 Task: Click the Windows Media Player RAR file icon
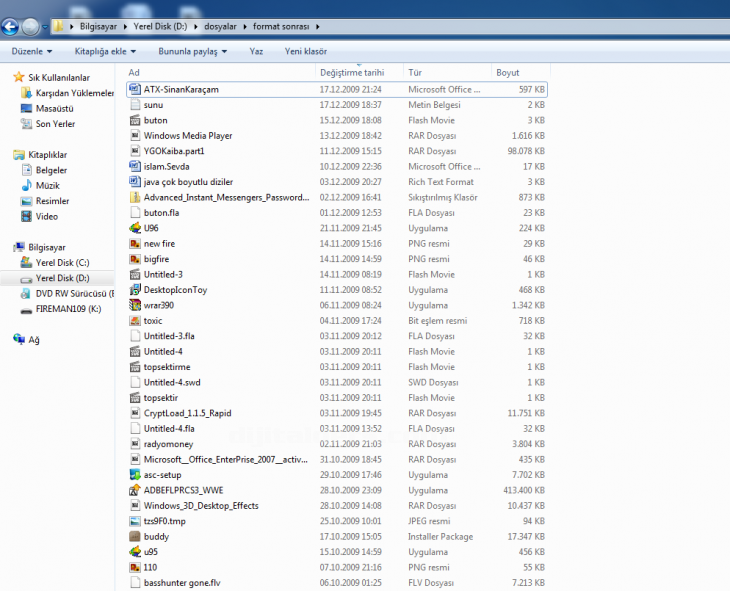click(135, 136)
